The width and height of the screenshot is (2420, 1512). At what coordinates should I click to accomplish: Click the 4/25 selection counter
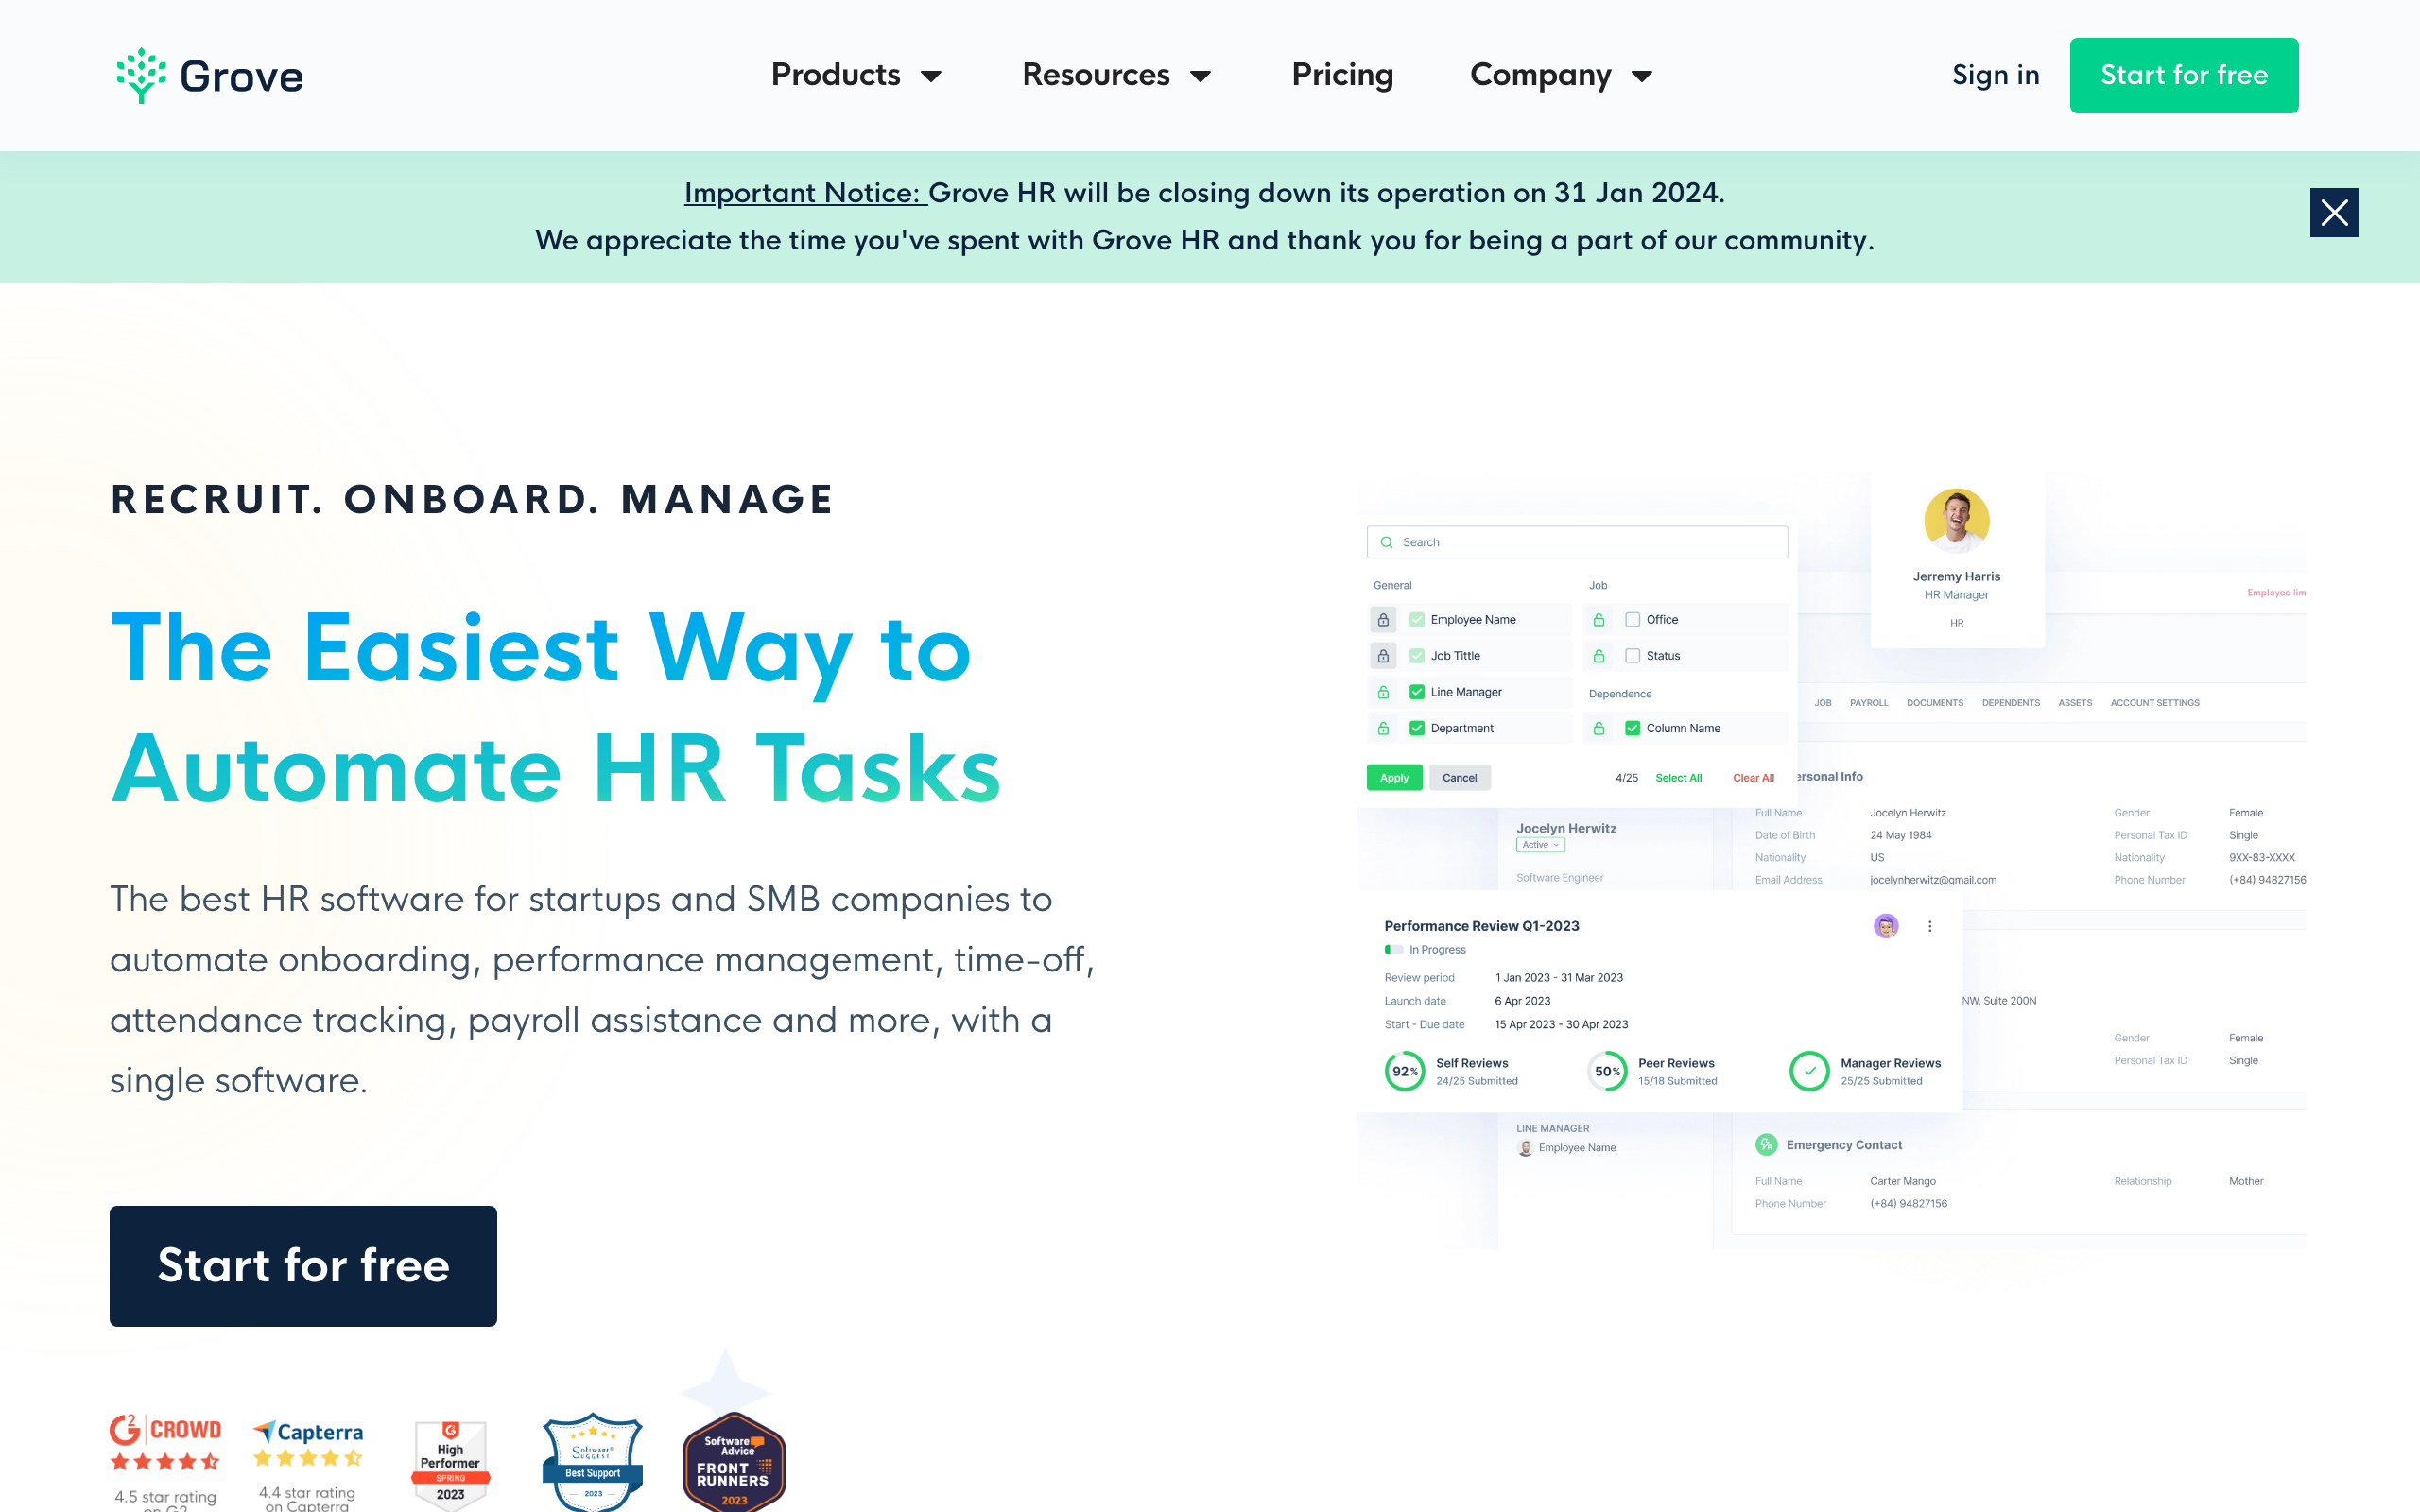click(x=1626, y=778)
